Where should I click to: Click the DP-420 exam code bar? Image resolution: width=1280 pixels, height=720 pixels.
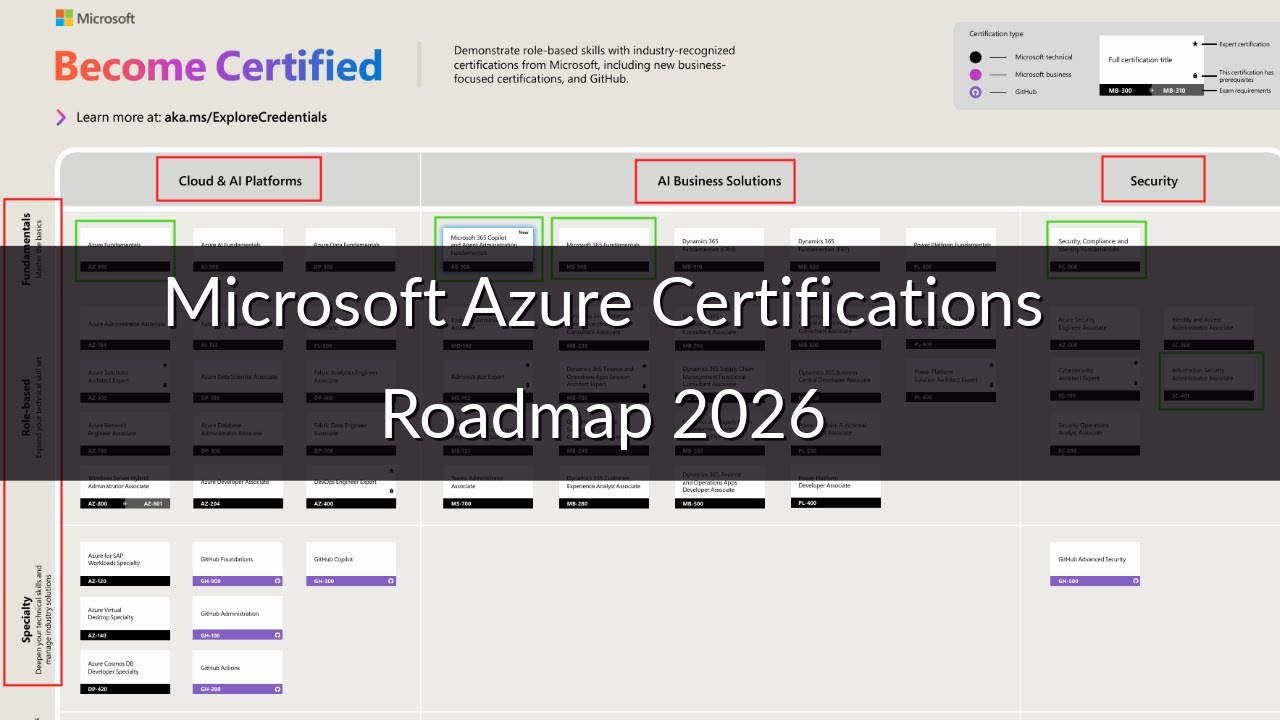coord(125,689)
